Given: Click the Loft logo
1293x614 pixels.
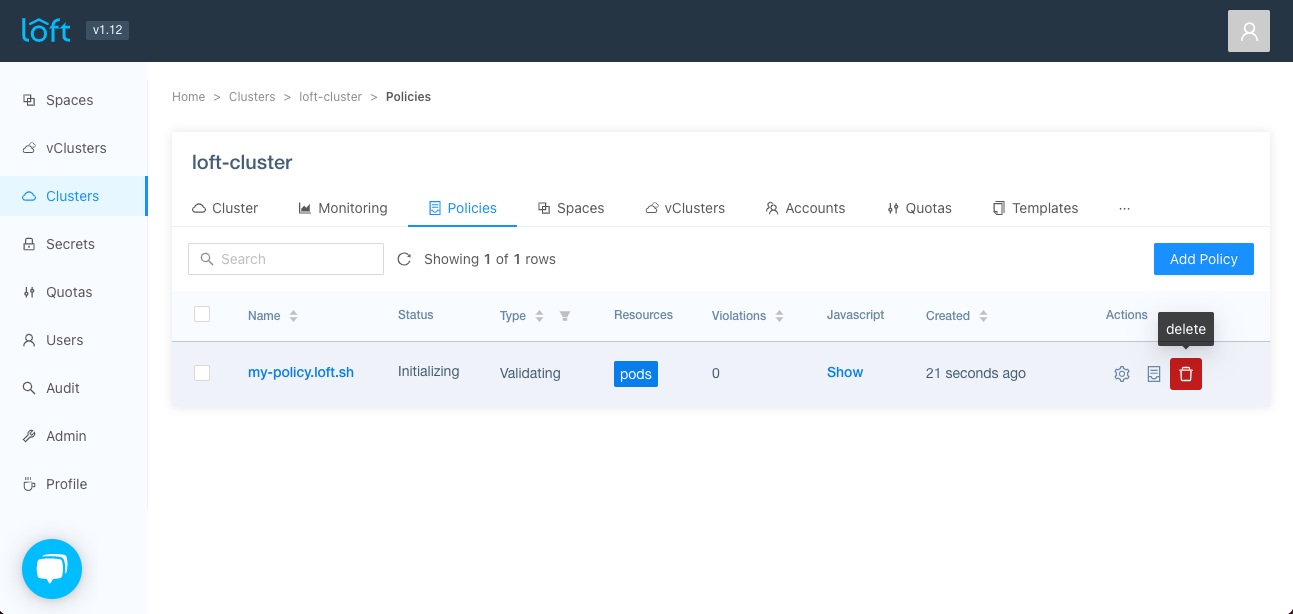Looking at the screenshot, I should point(47,30).
